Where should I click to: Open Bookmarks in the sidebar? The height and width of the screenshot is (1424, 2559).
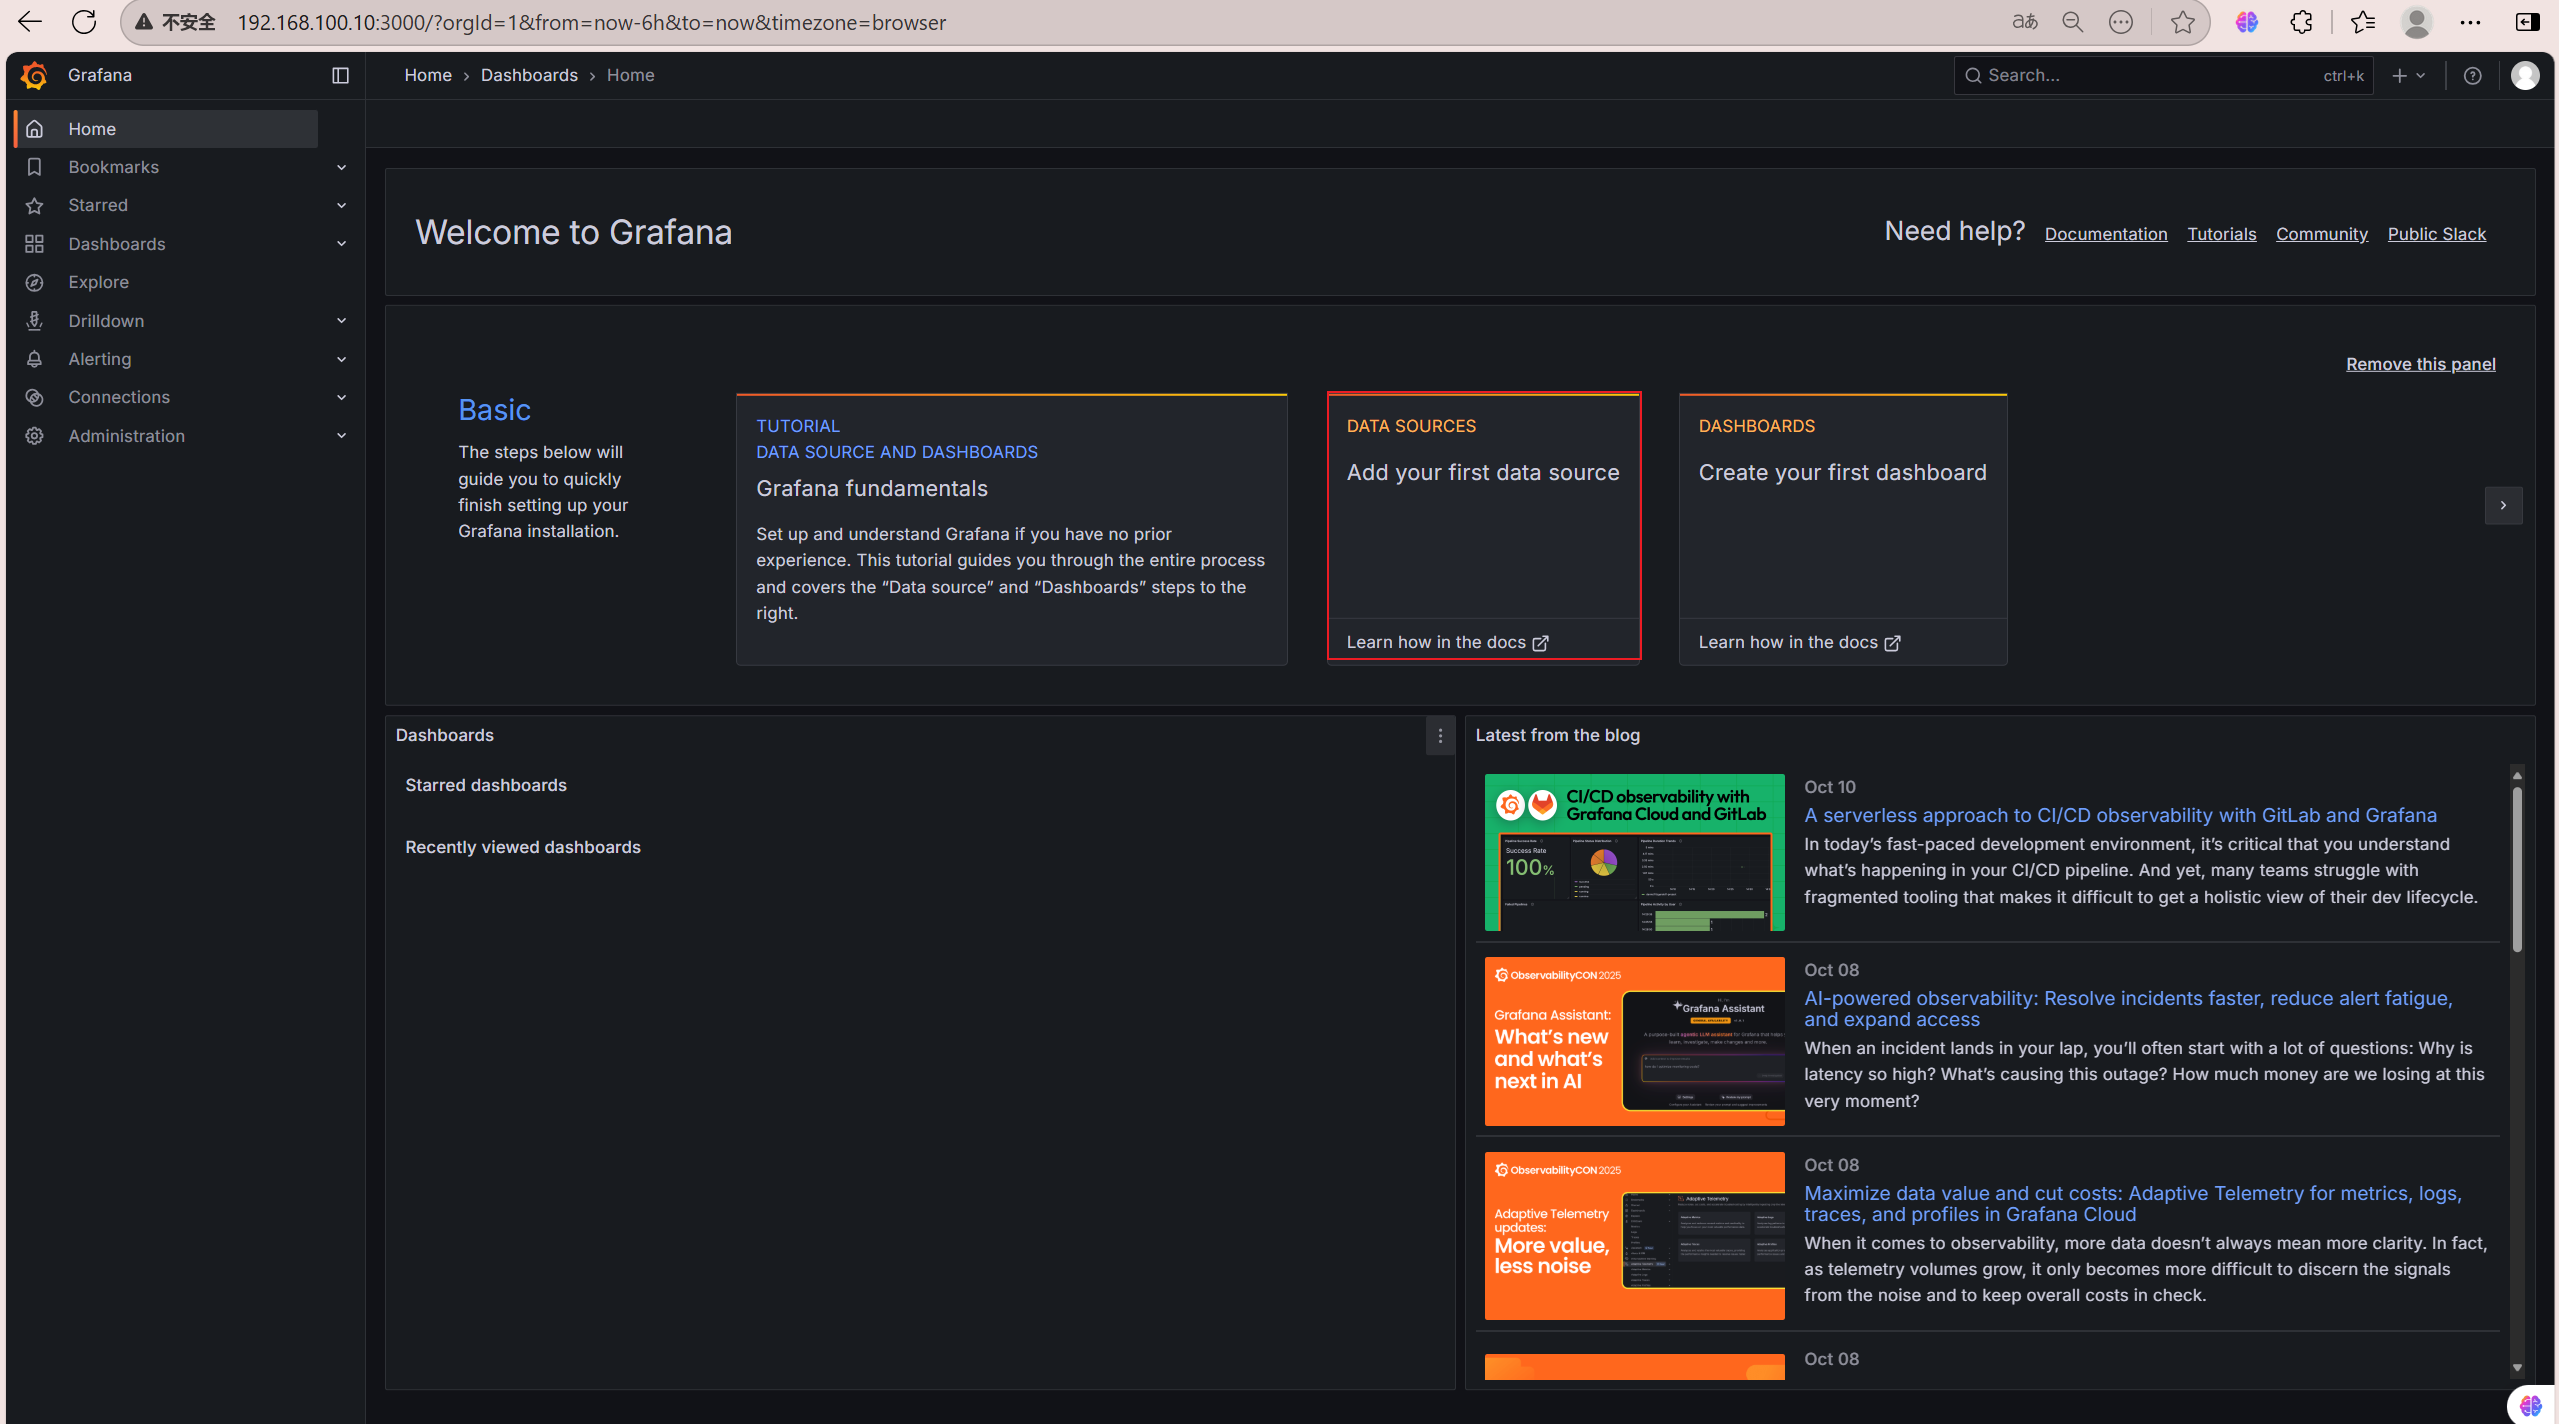coord(114,167)
